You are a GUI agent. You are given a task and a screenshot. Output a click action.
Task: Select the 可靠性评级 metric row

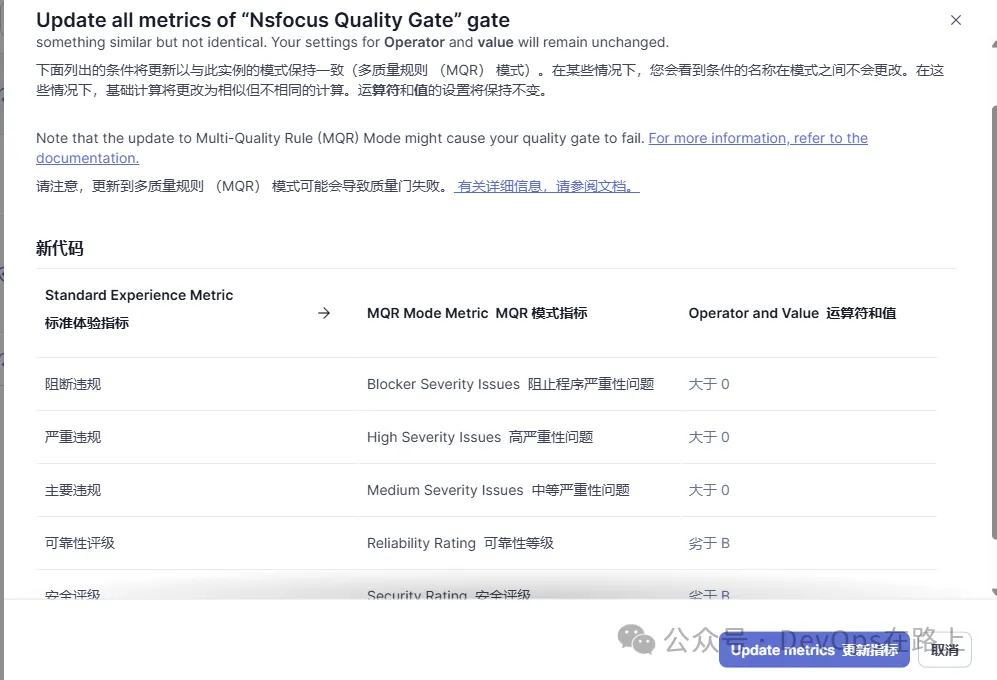point(80,543)
